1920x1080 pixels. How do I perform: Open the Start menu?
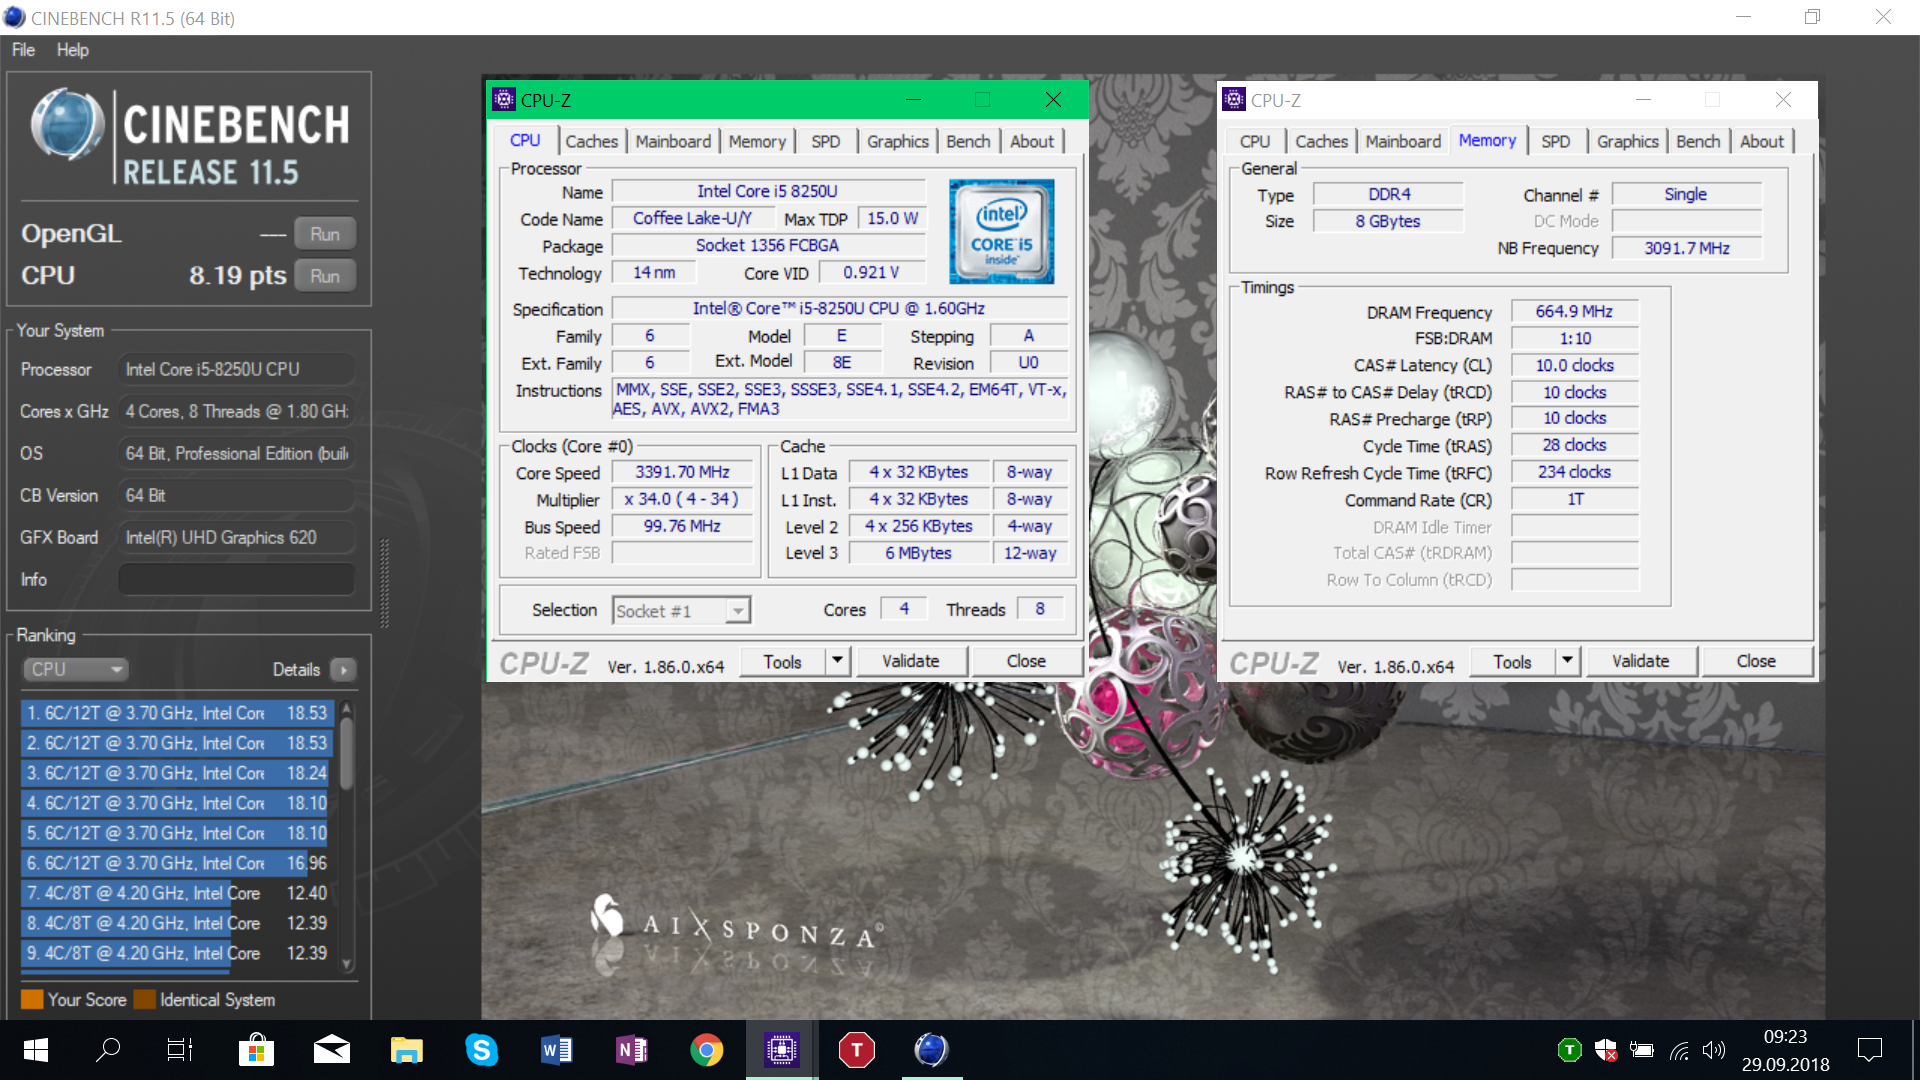point(36,1050)
